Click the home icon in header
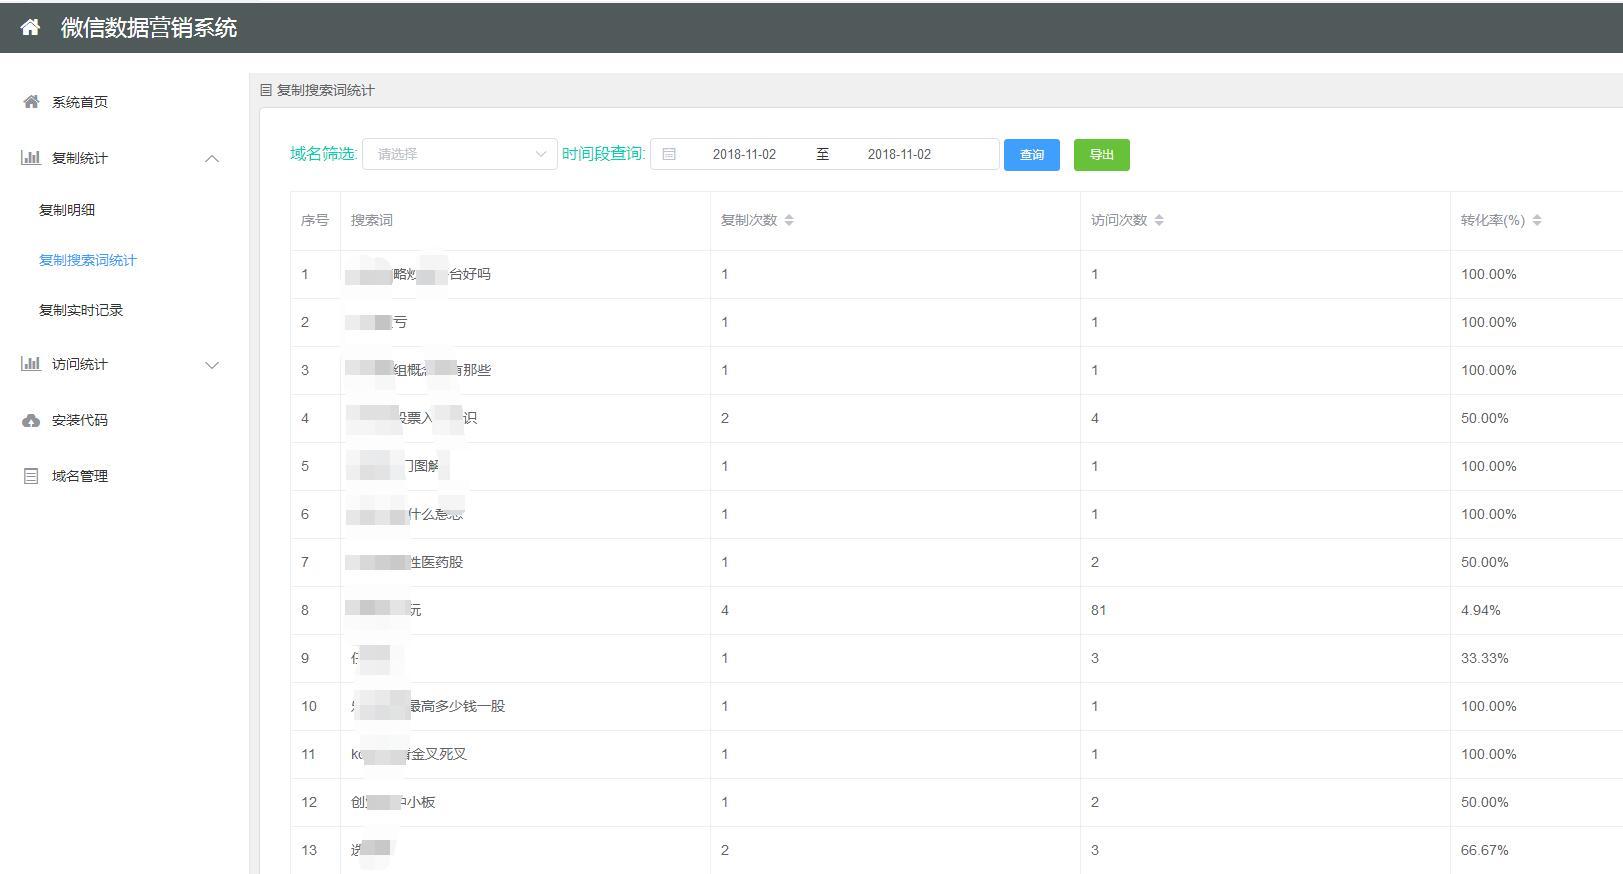 tap(30, 28)
